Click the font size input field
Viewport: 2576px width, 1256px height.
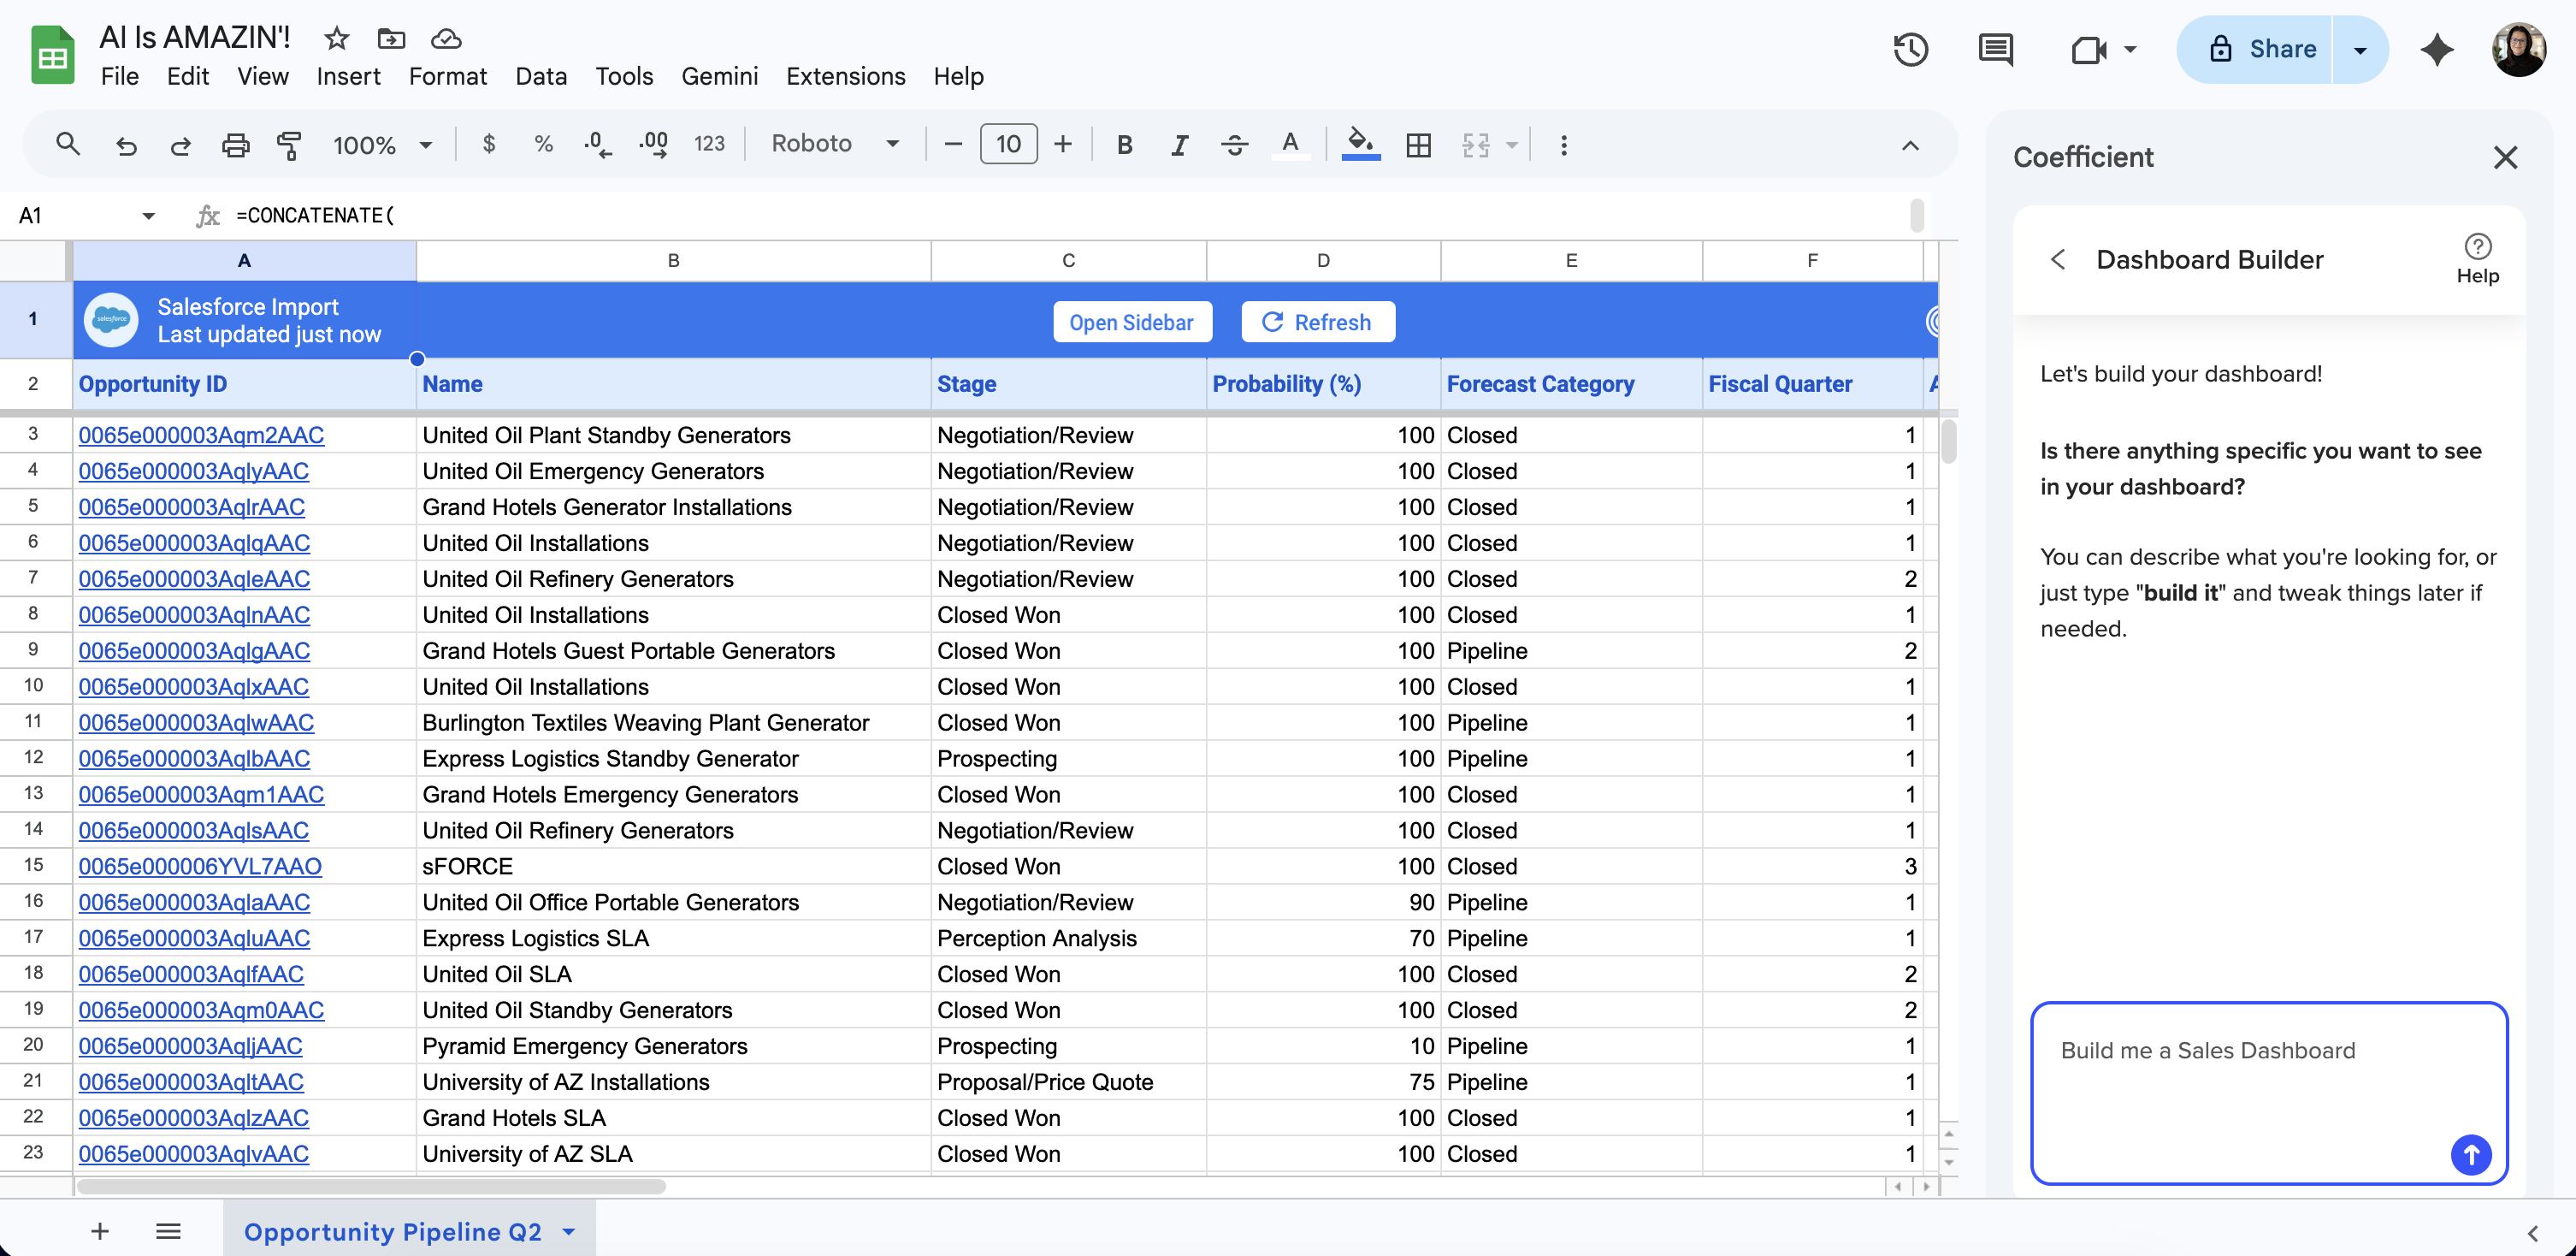click(x=1008, y=144)
